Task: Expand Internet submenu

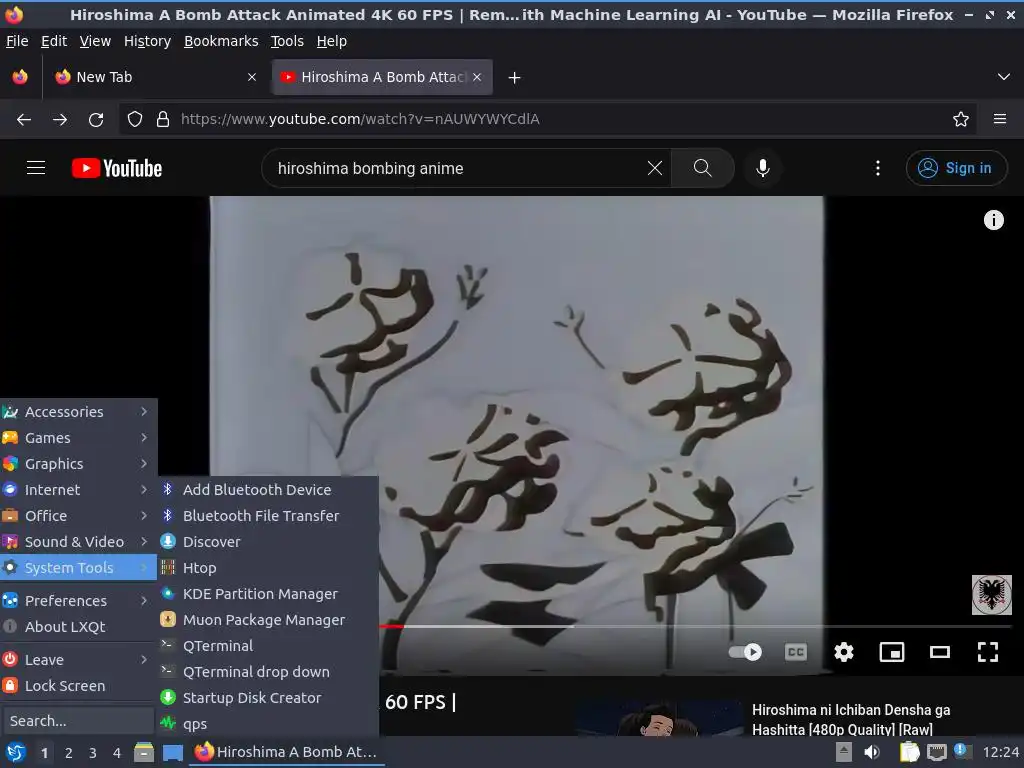Action: pos(78,490)
